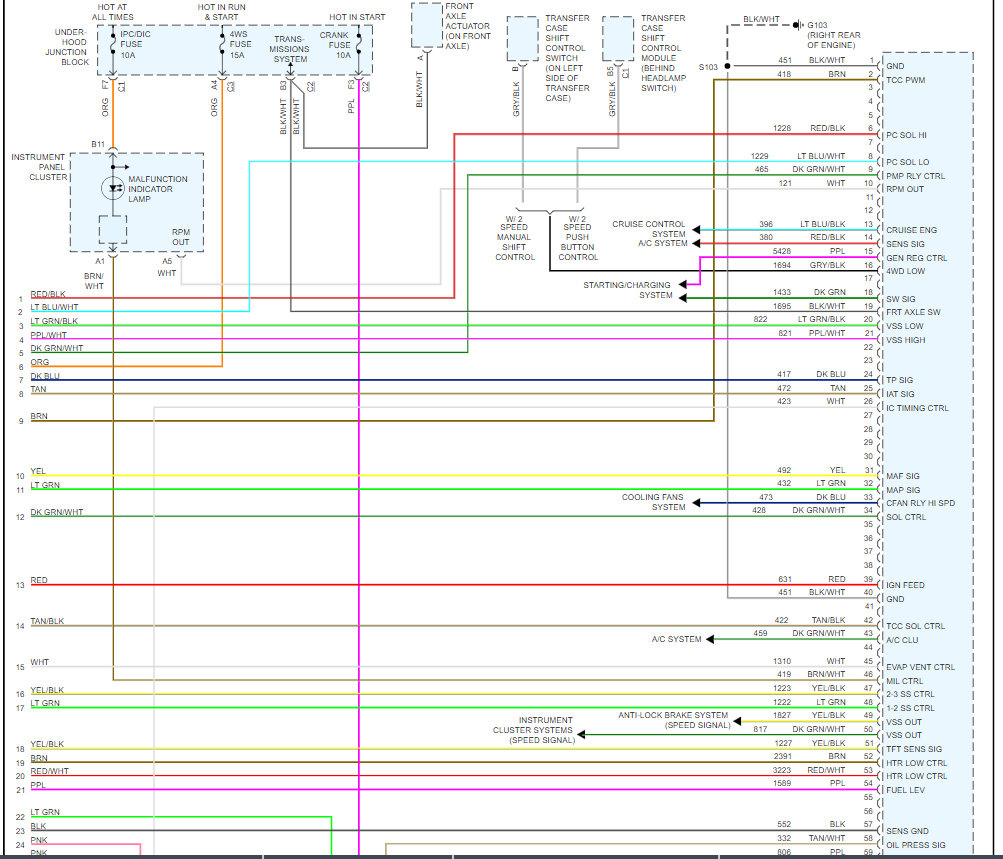Select the 'SENS GND' pin label
This screenshot has width=1003, height=859.
point(907,831)
